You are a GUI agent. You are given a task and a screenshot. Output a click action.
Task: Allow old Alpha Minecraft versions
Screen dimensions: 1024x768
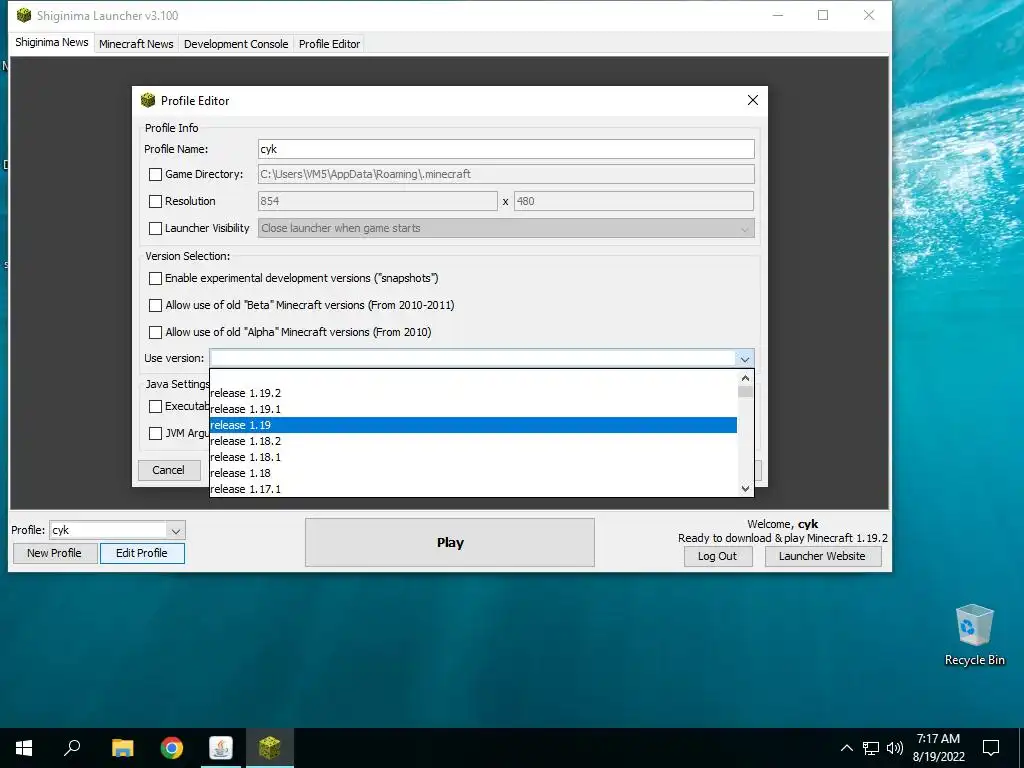coord(155,332)
